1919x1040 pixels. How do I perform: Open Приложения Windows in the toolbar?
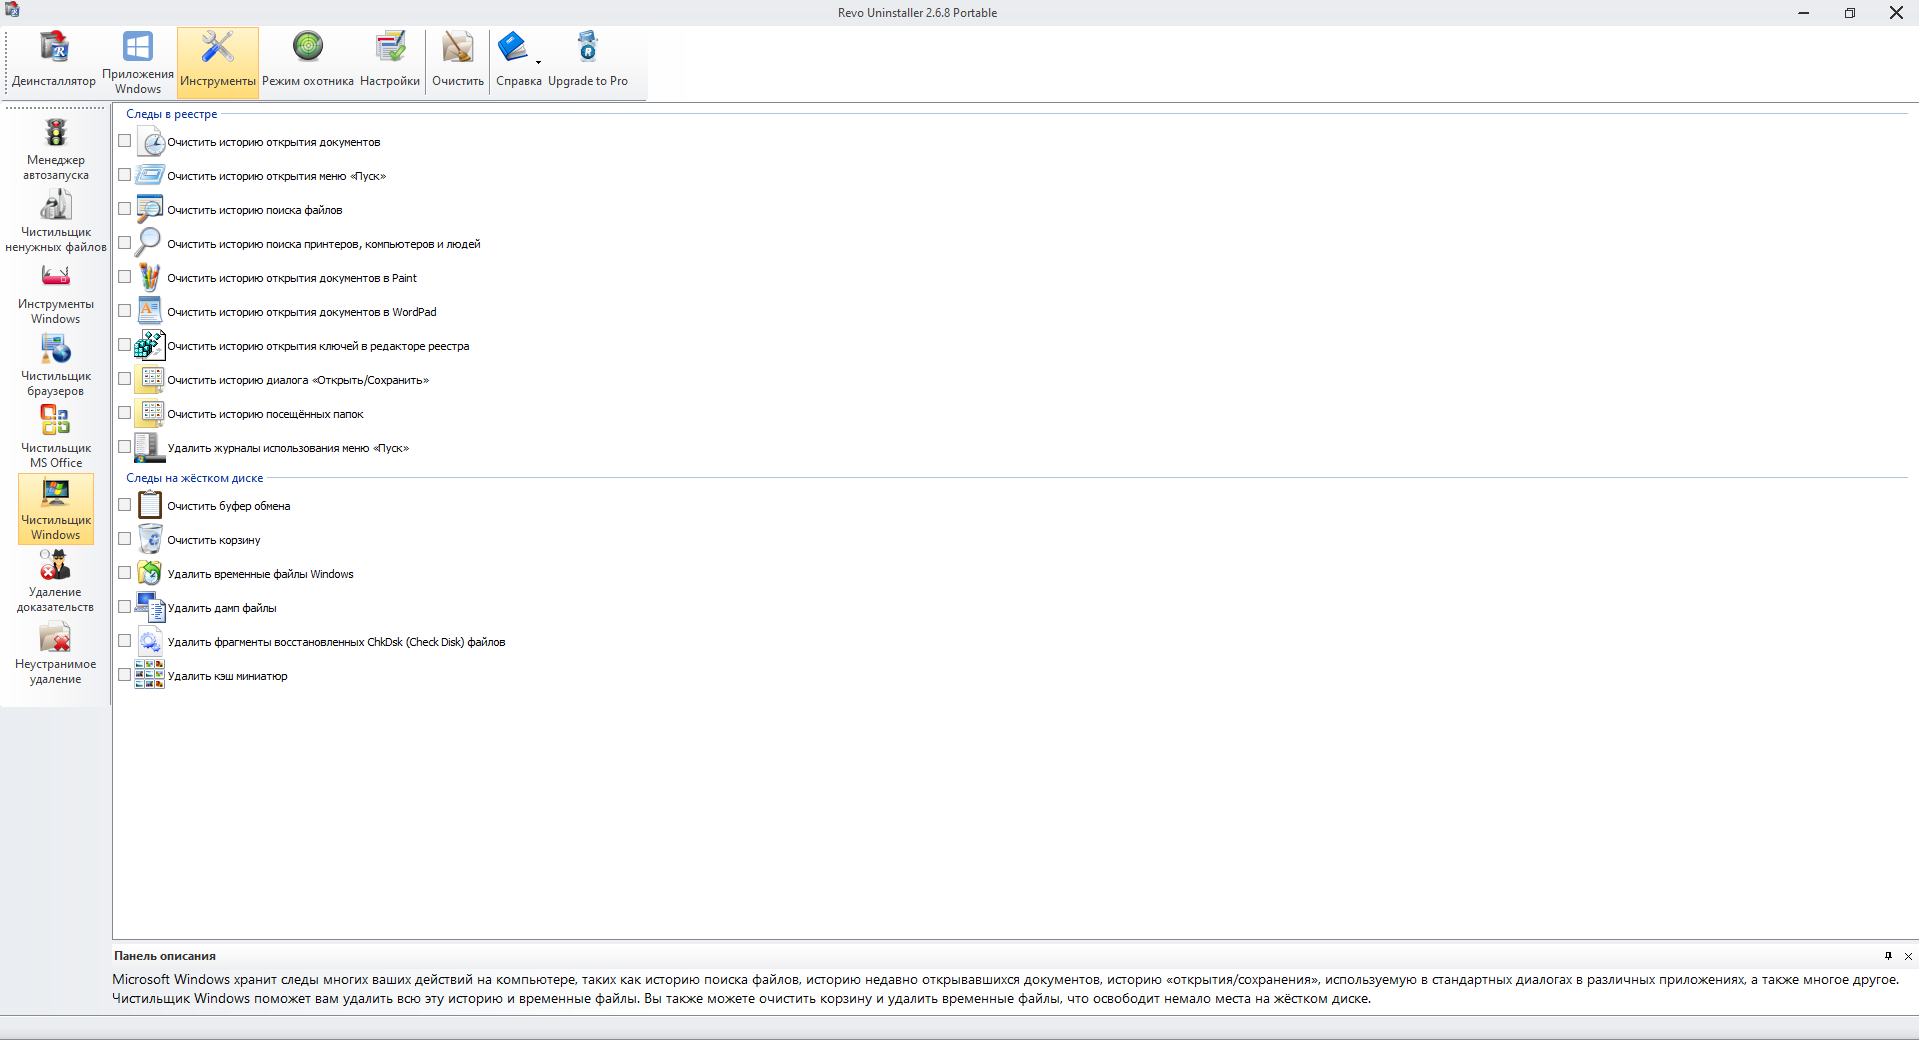pyautogui.click(x=137, y=61)
